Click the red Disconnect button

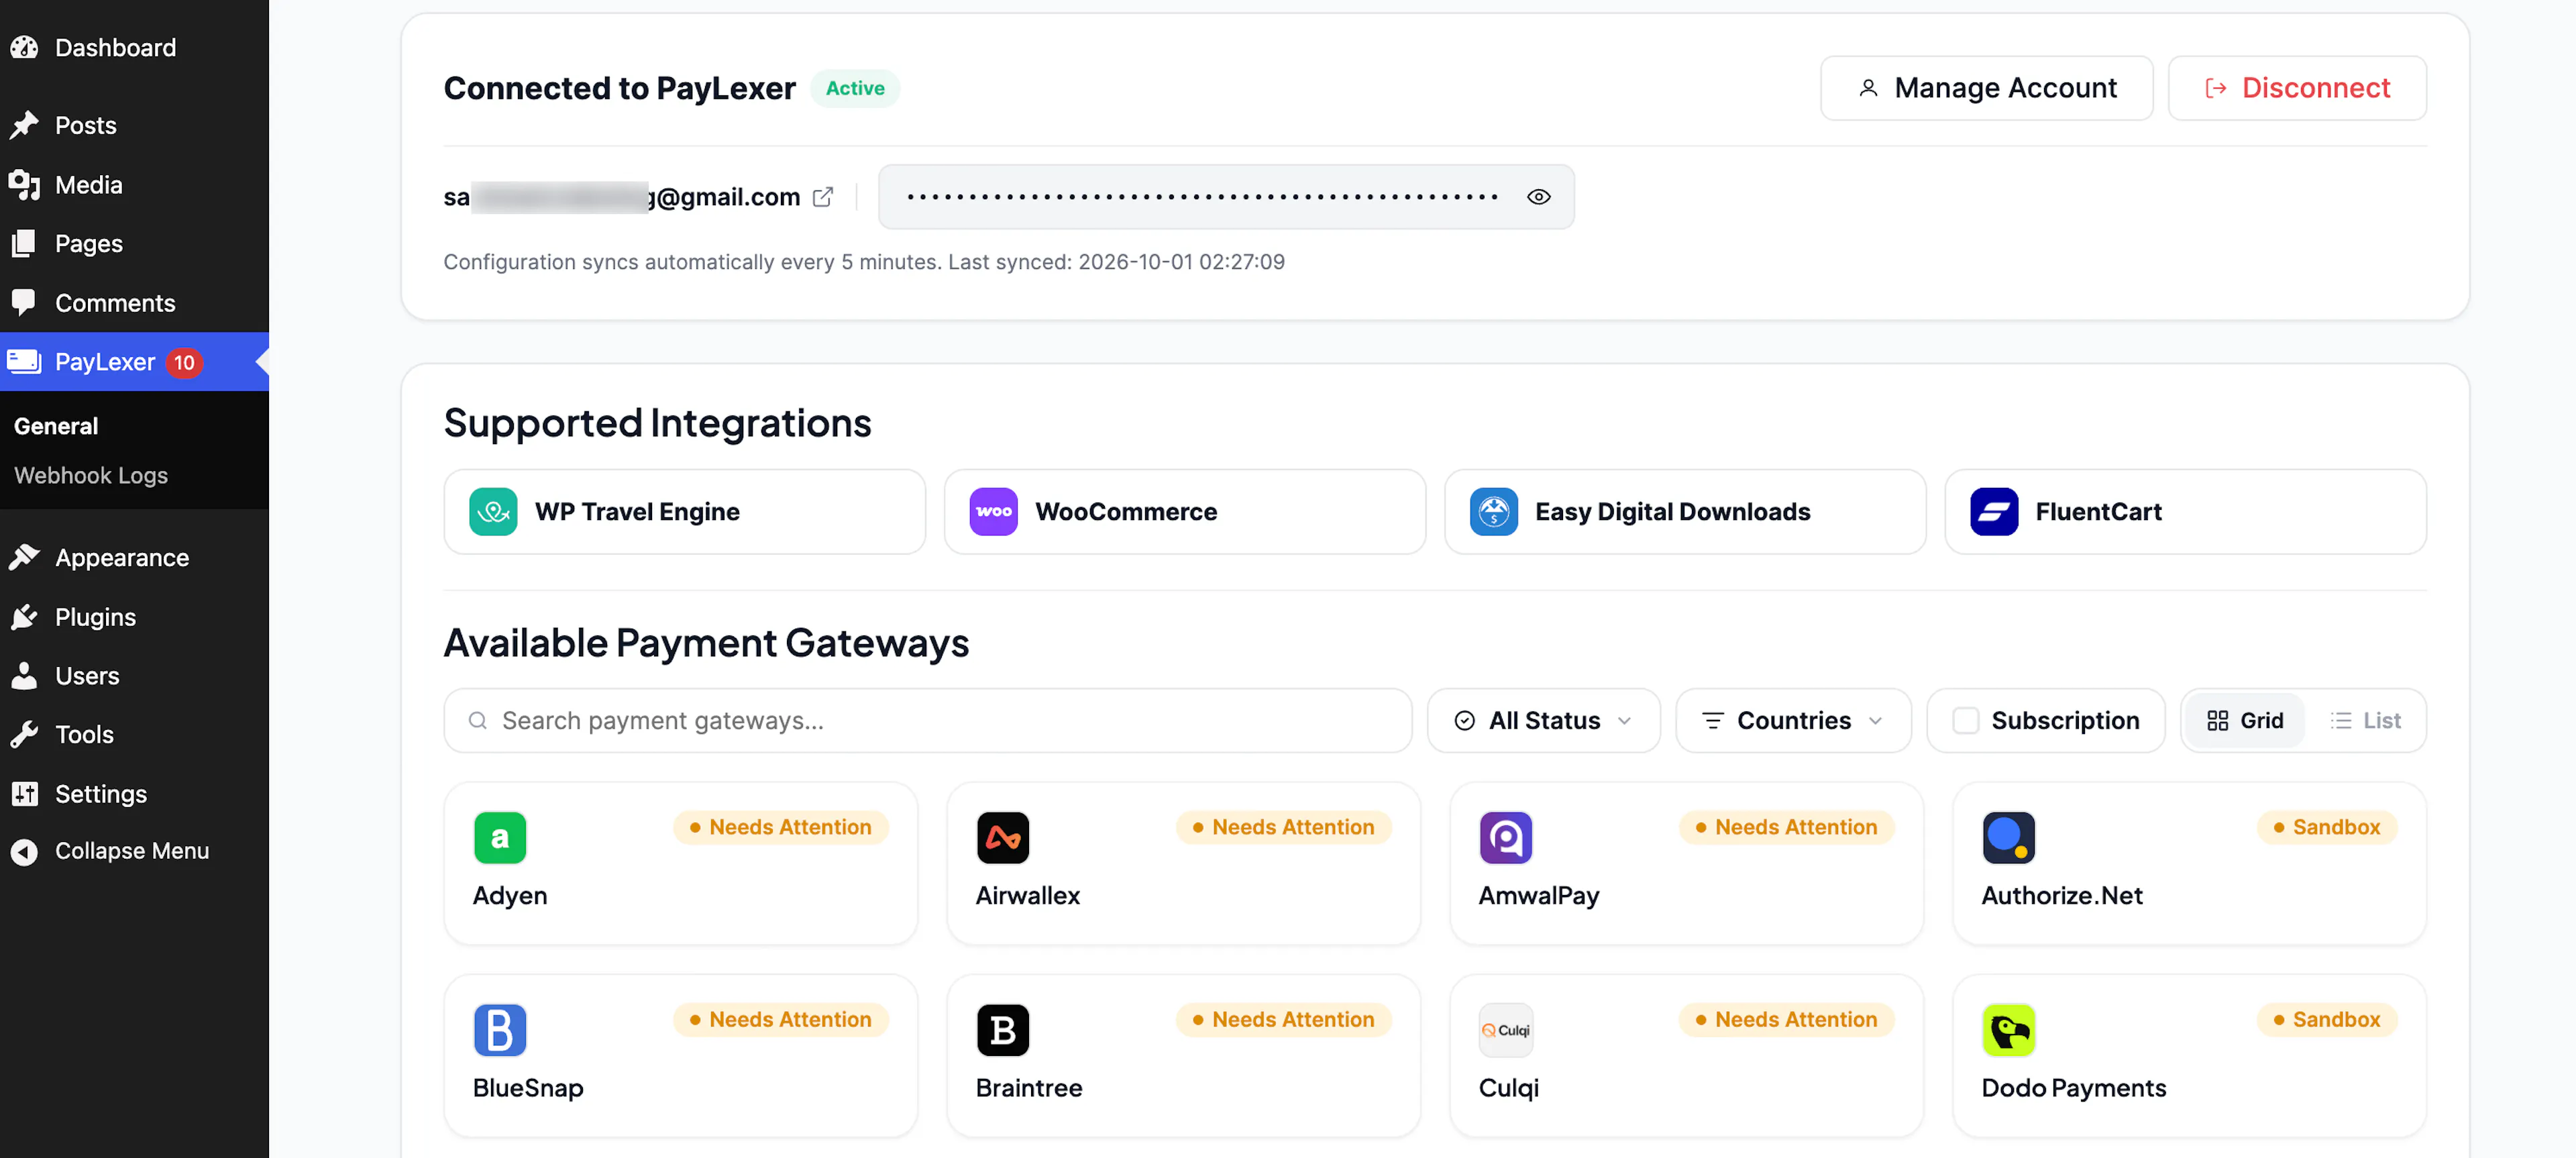point(2297,88)
